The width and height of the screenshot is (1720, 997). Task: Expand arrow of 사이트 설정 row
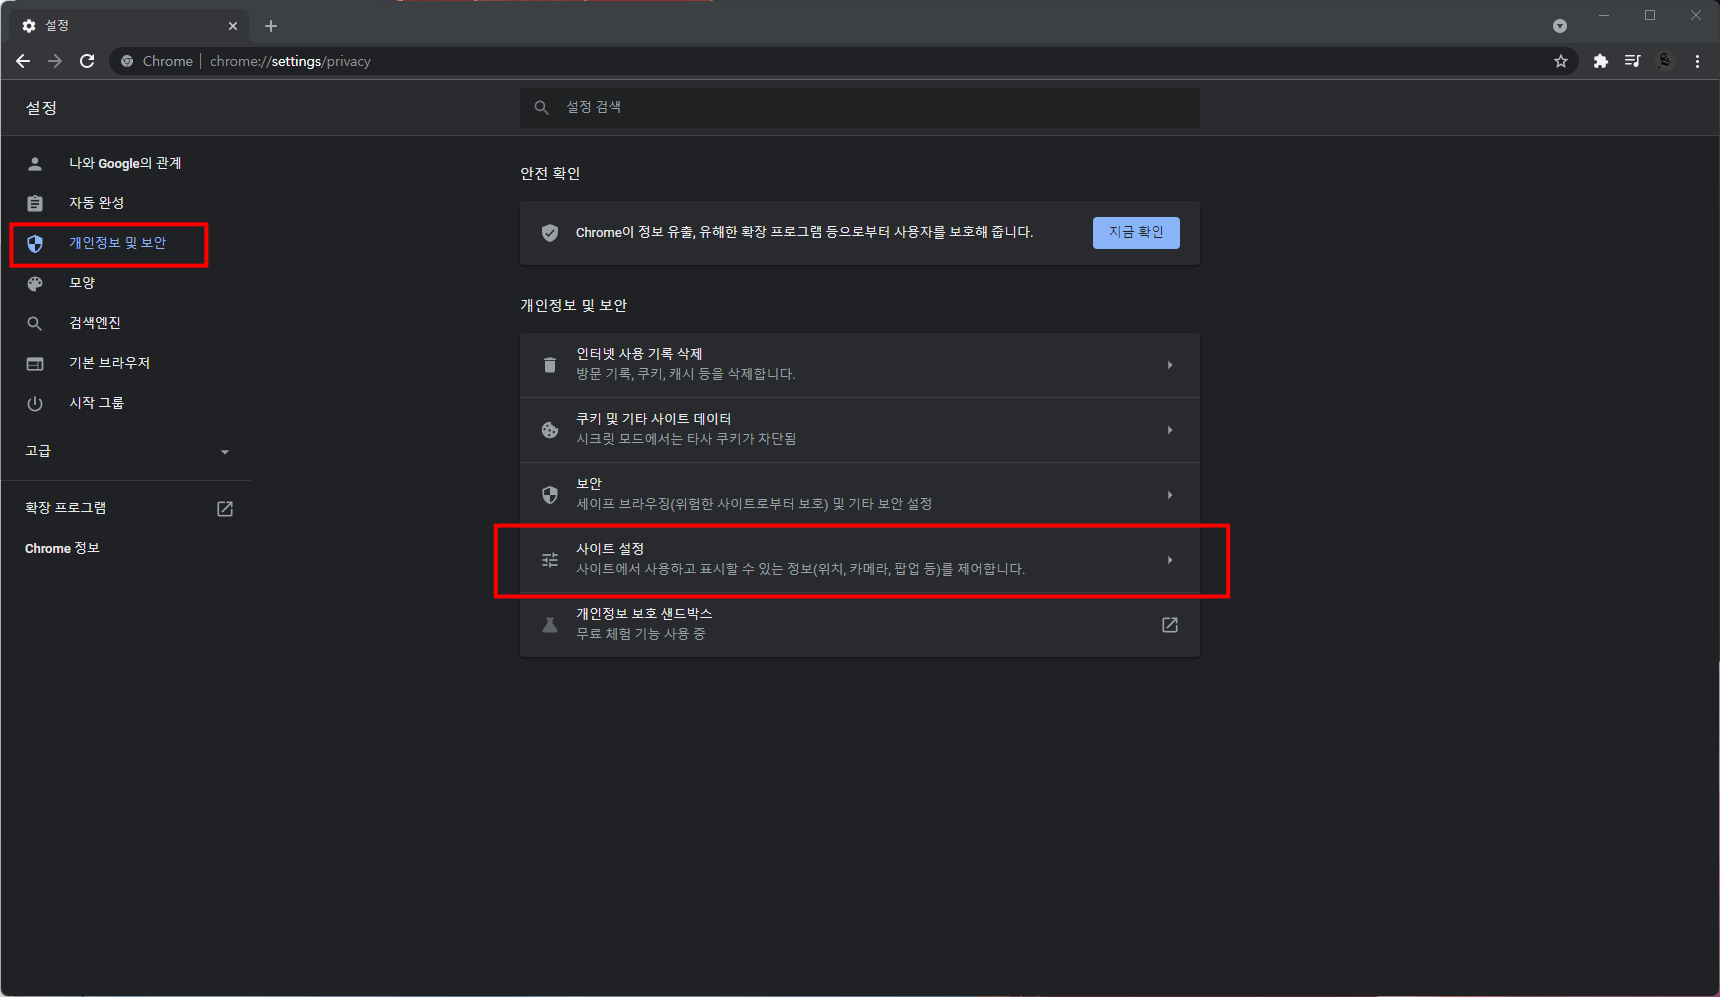1170,560
